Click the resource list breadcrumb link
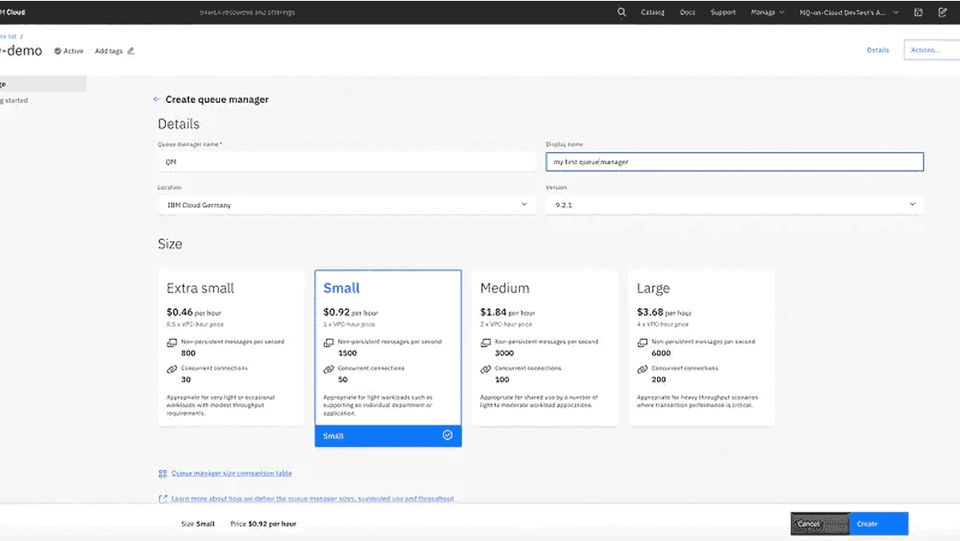Viewport: 960px width, 541px height. [x=9, y=36]
